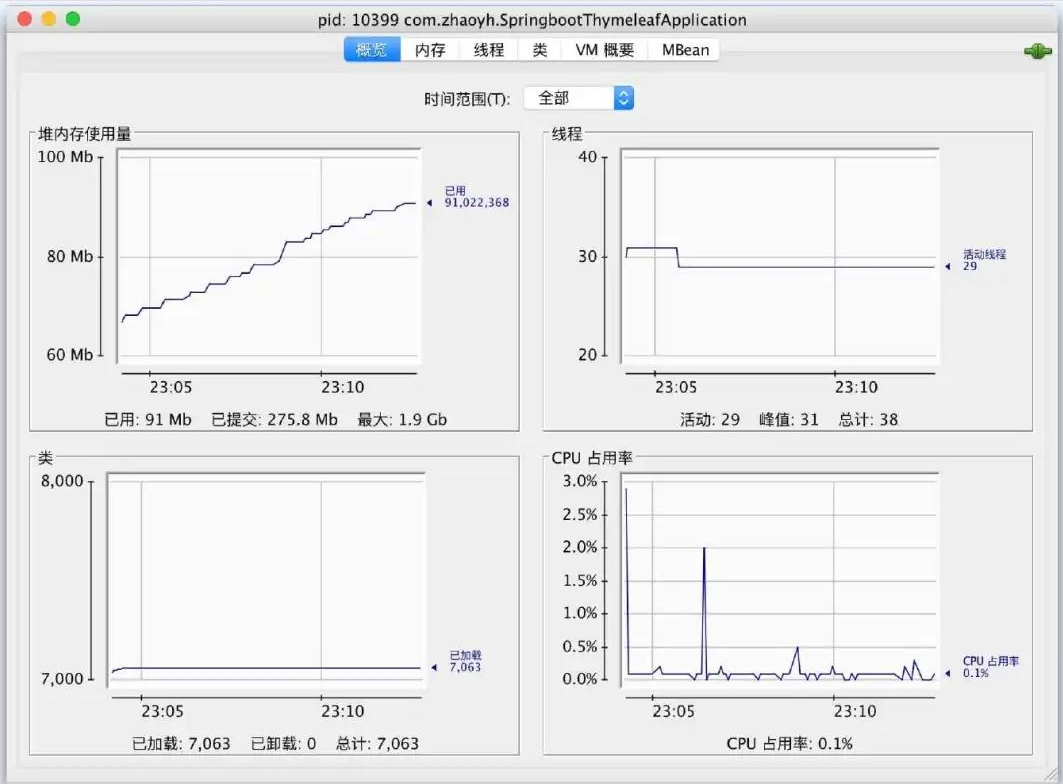Select the 概览 overview tab
This screenshot has height=784, width=1063.
tap(372, 50)
